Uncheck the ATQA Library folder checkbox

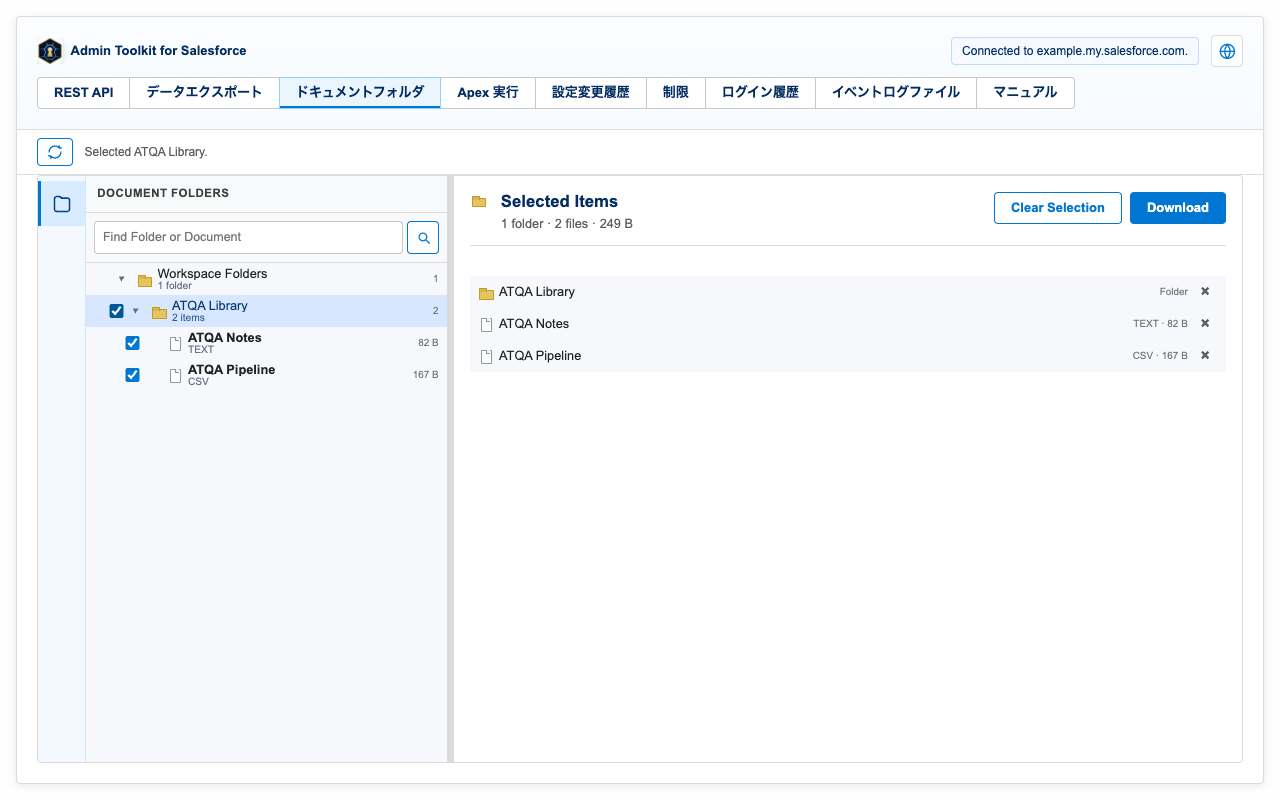(x=116, y=311)
